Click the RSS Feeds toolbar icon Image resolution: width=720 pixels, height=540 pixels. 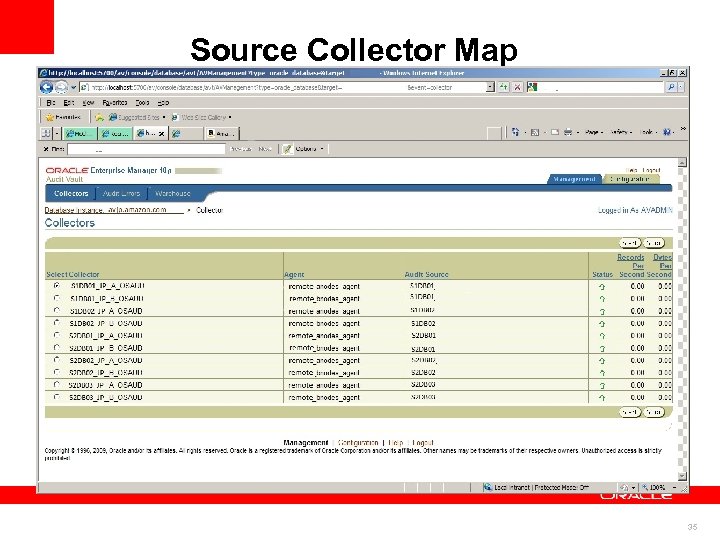(534, 132)
